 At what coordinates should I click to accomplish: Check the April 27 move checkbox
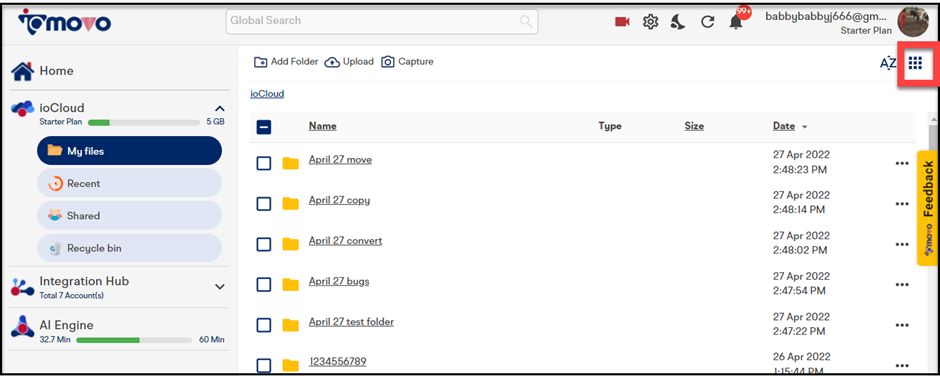click(x=264, y=164)
